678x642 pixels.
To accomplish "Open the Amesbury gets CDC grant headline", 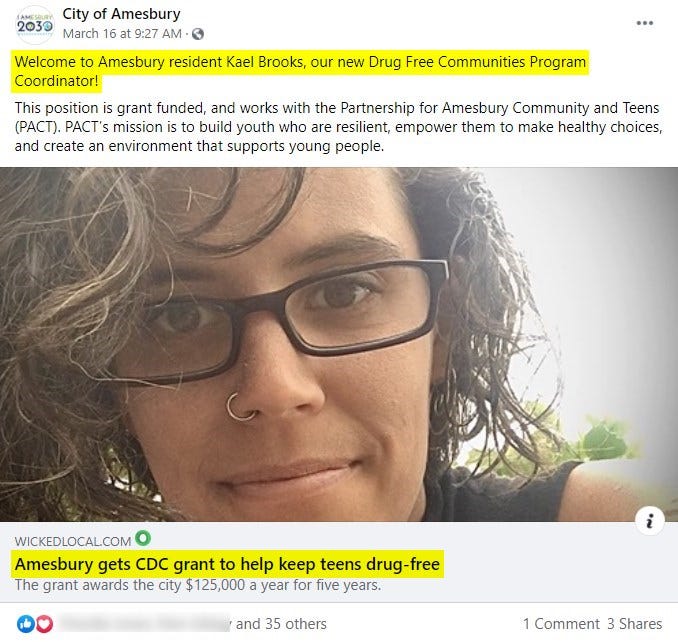I will 227,564.
